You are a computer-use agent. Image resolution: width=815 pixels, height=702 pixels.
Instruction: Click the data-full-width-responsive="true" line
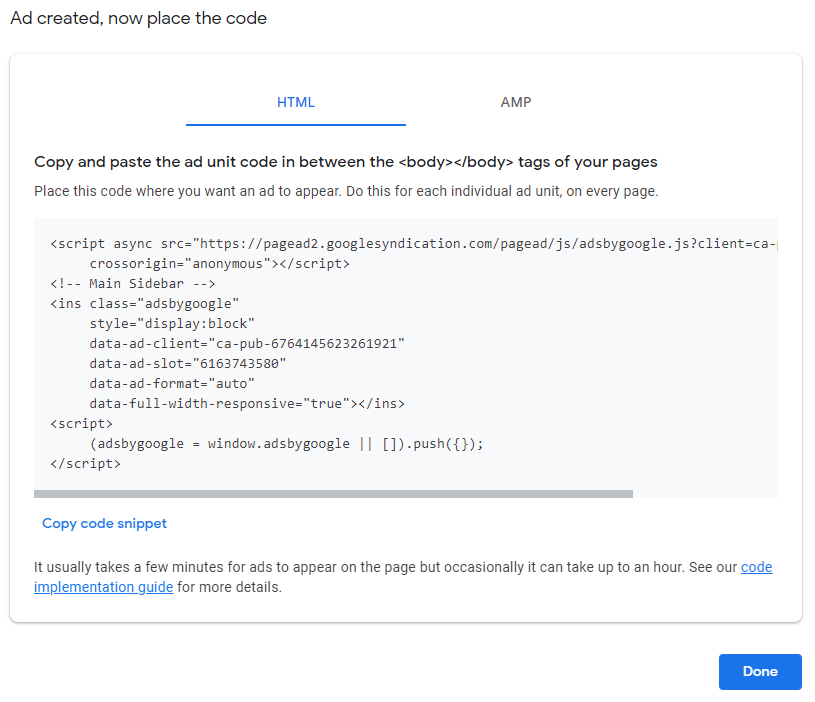click(x=247, y=403)
